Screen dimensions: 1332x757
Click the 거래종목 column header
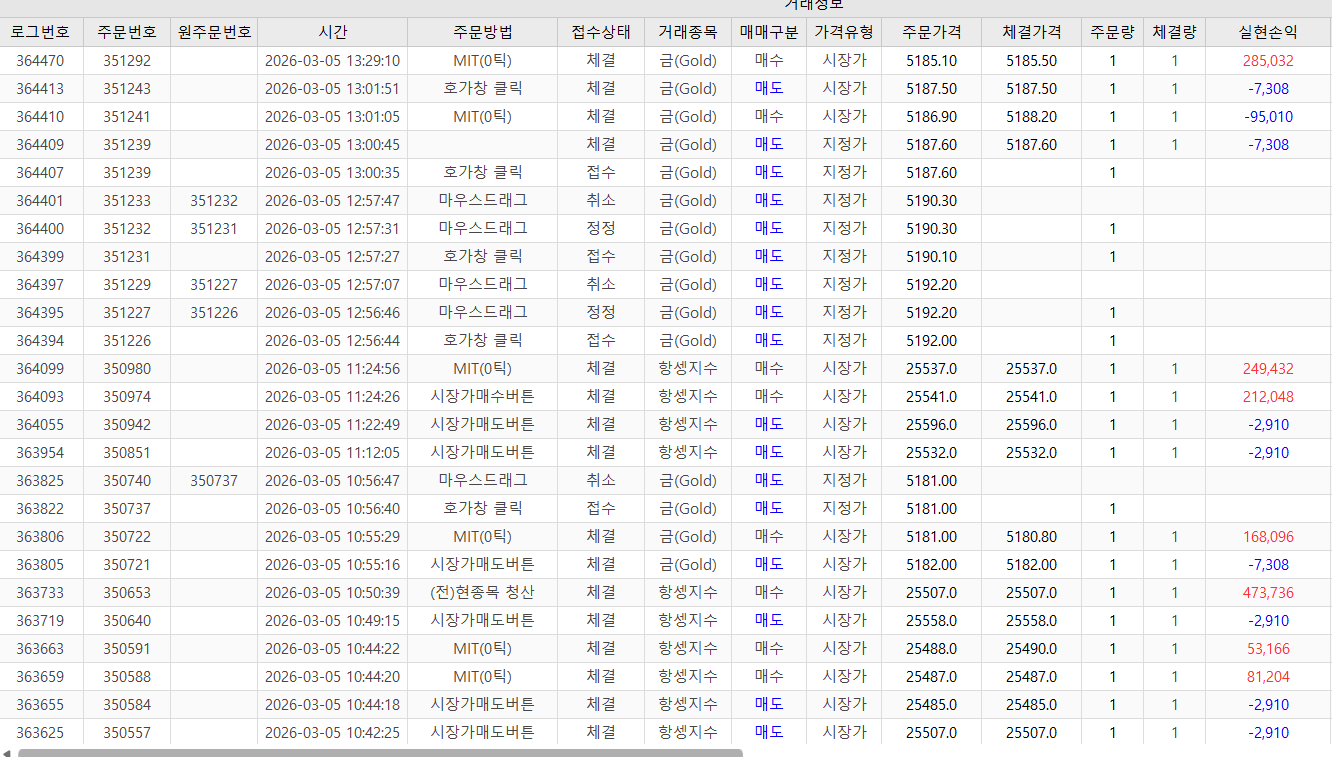pyautogui.click(x=687, y=32)
